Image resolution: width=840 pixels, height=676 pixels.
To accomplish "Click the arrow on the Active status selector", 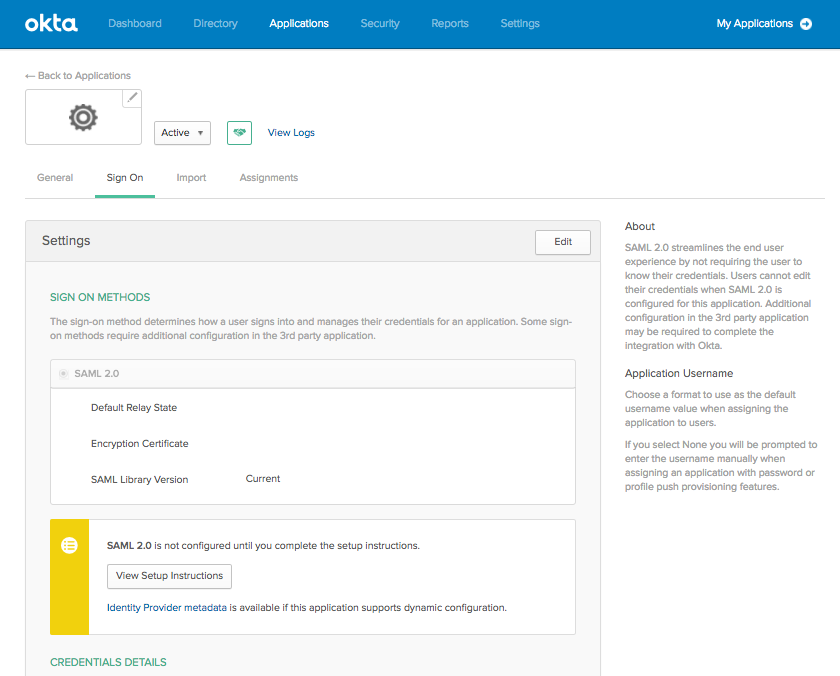I will pos(202,132).
